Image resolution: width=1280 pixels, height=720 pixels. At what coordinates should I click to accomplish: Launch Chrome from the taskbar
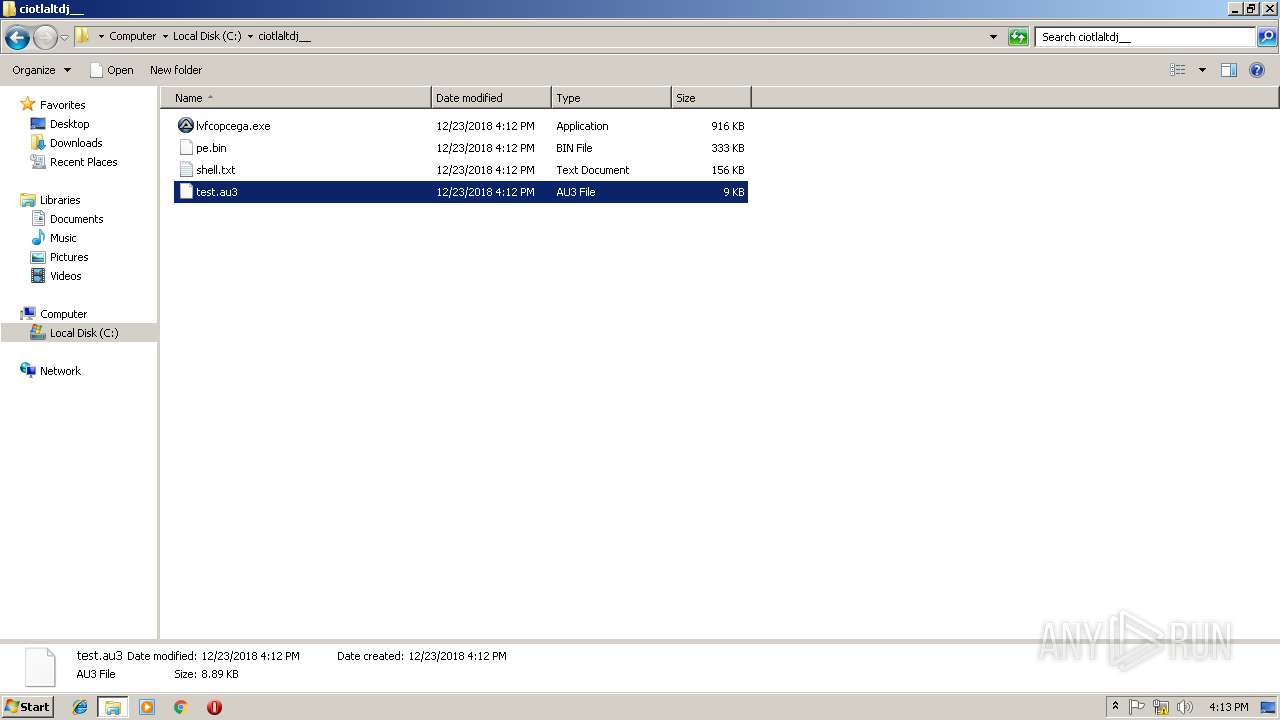click(181, 707)
